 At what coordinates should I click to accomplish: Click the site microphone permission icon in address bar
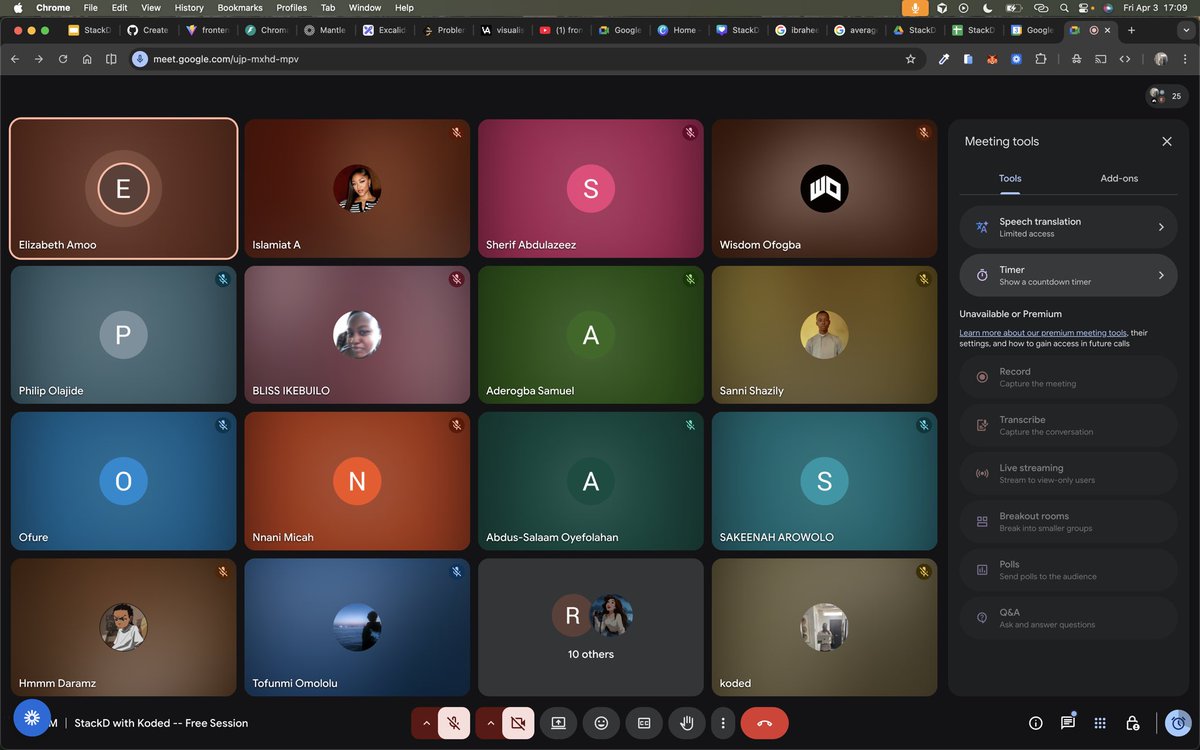click(140, 59)
